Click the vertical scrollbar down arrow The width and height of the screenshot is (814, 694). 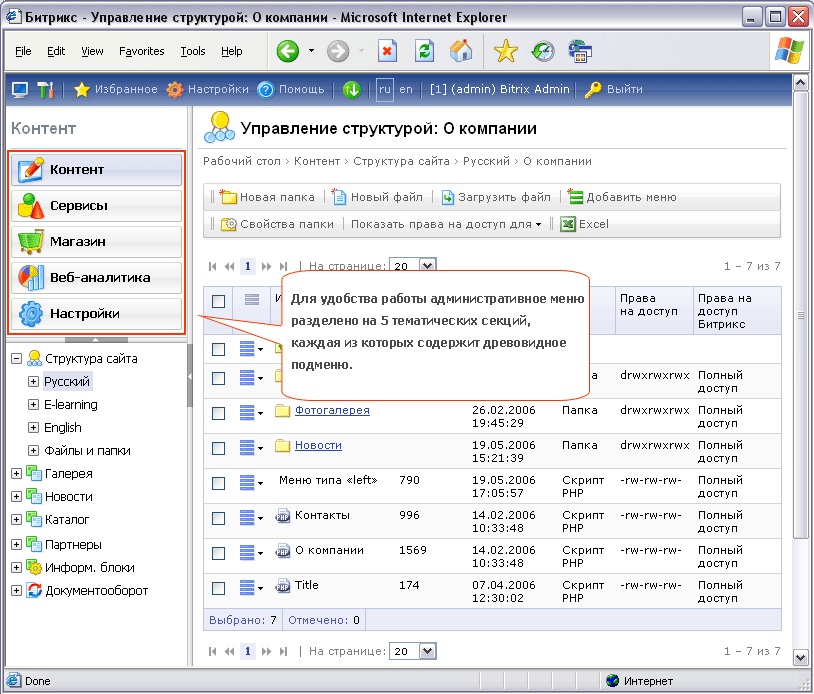pos(800,658)
